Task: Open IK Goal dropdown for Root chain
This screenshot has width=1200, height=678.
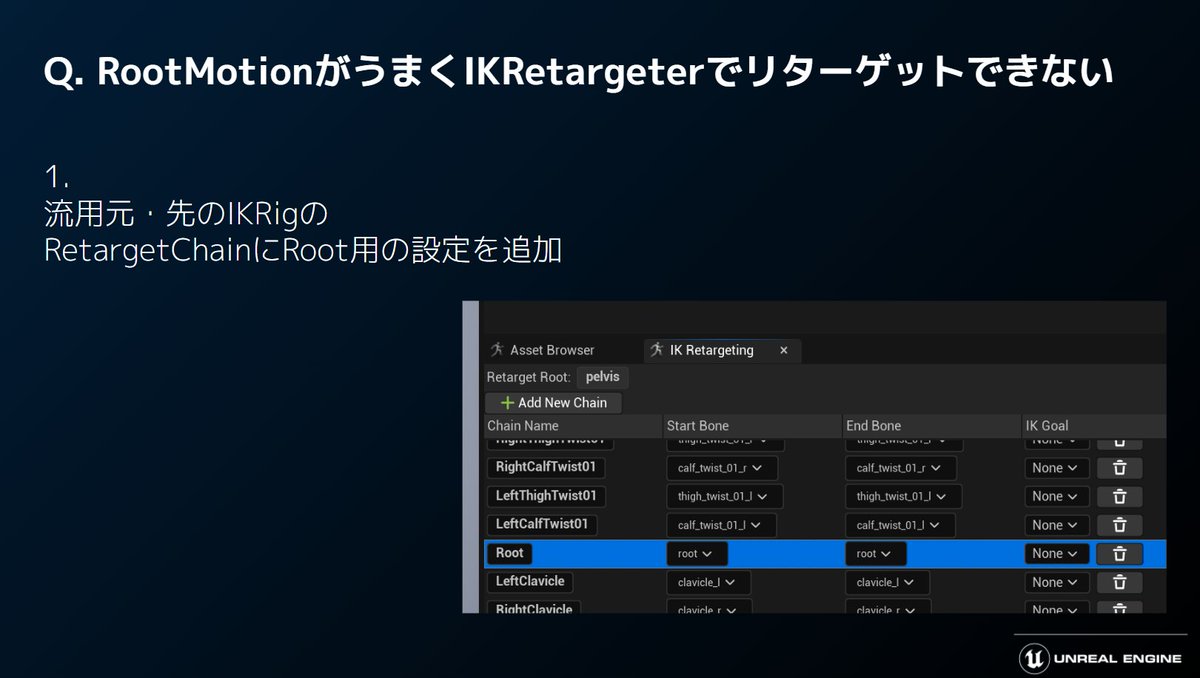Action: click(x=1057, y=554)
